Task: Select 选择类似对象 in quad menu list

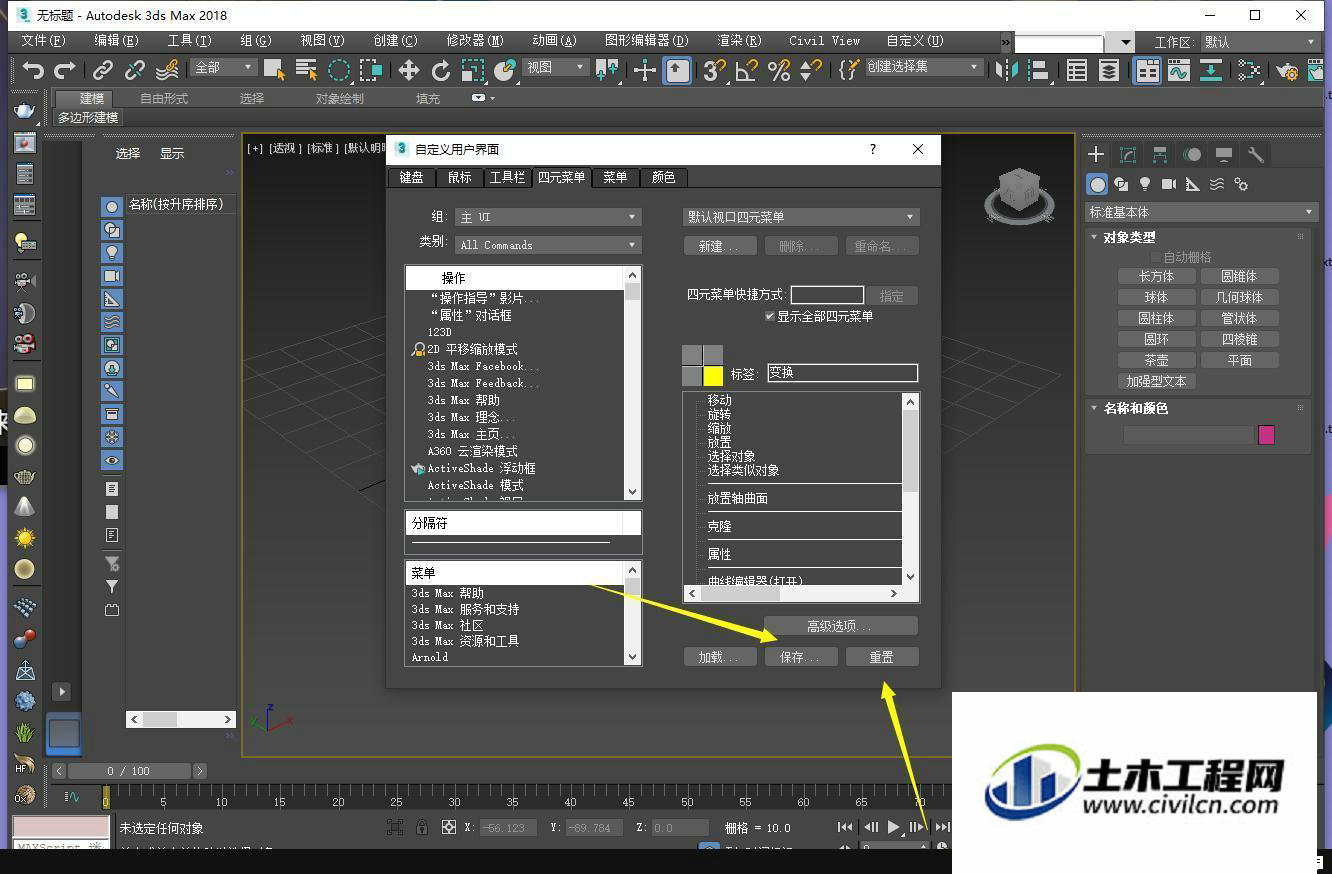Action: (743, 470)
